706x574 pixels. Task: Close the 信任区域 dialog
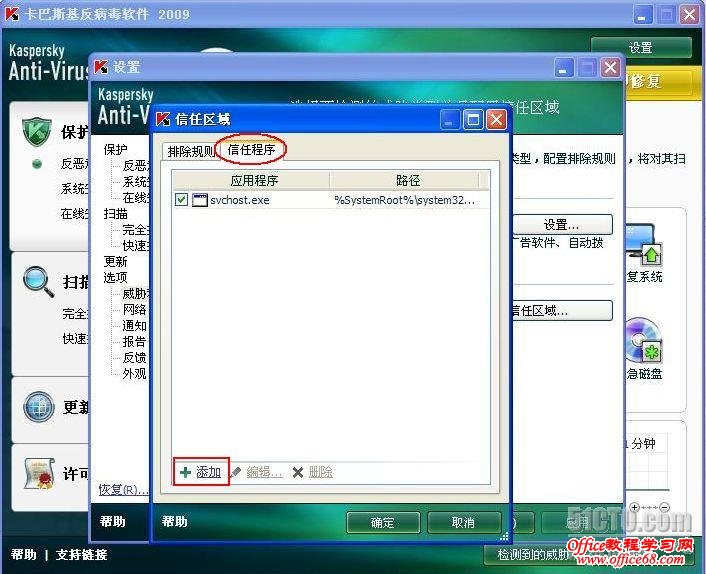[x=496, y=120]
